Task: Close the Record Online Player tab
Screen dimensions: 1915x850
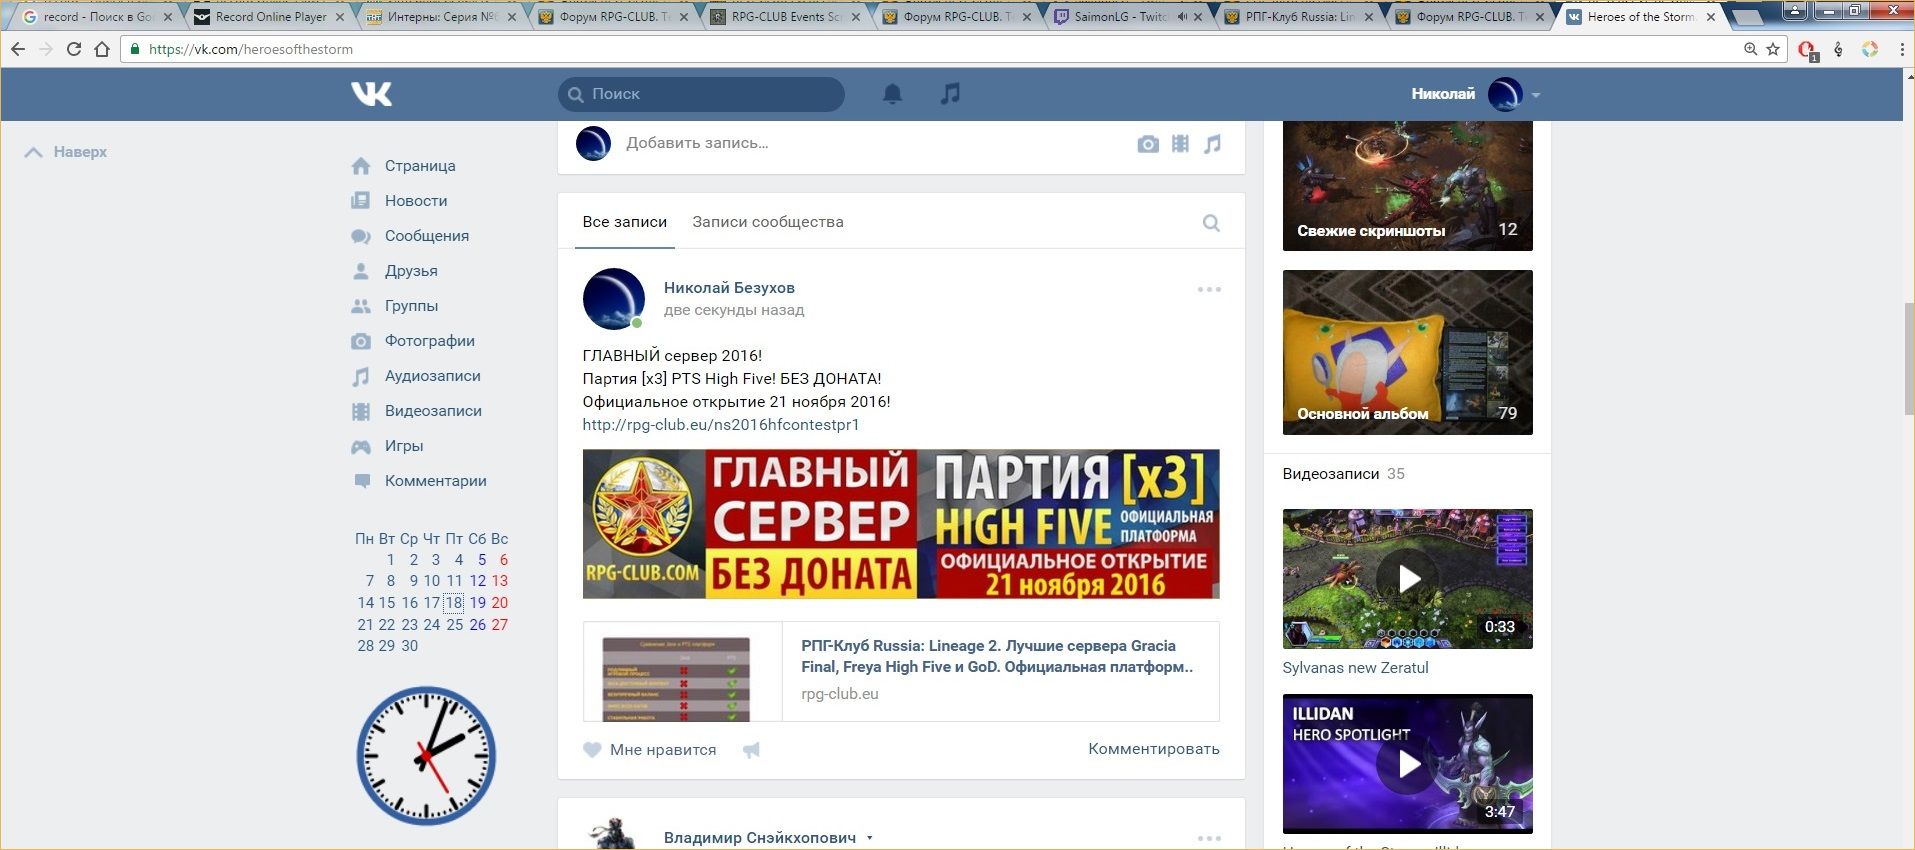Action: pos(340,17)
